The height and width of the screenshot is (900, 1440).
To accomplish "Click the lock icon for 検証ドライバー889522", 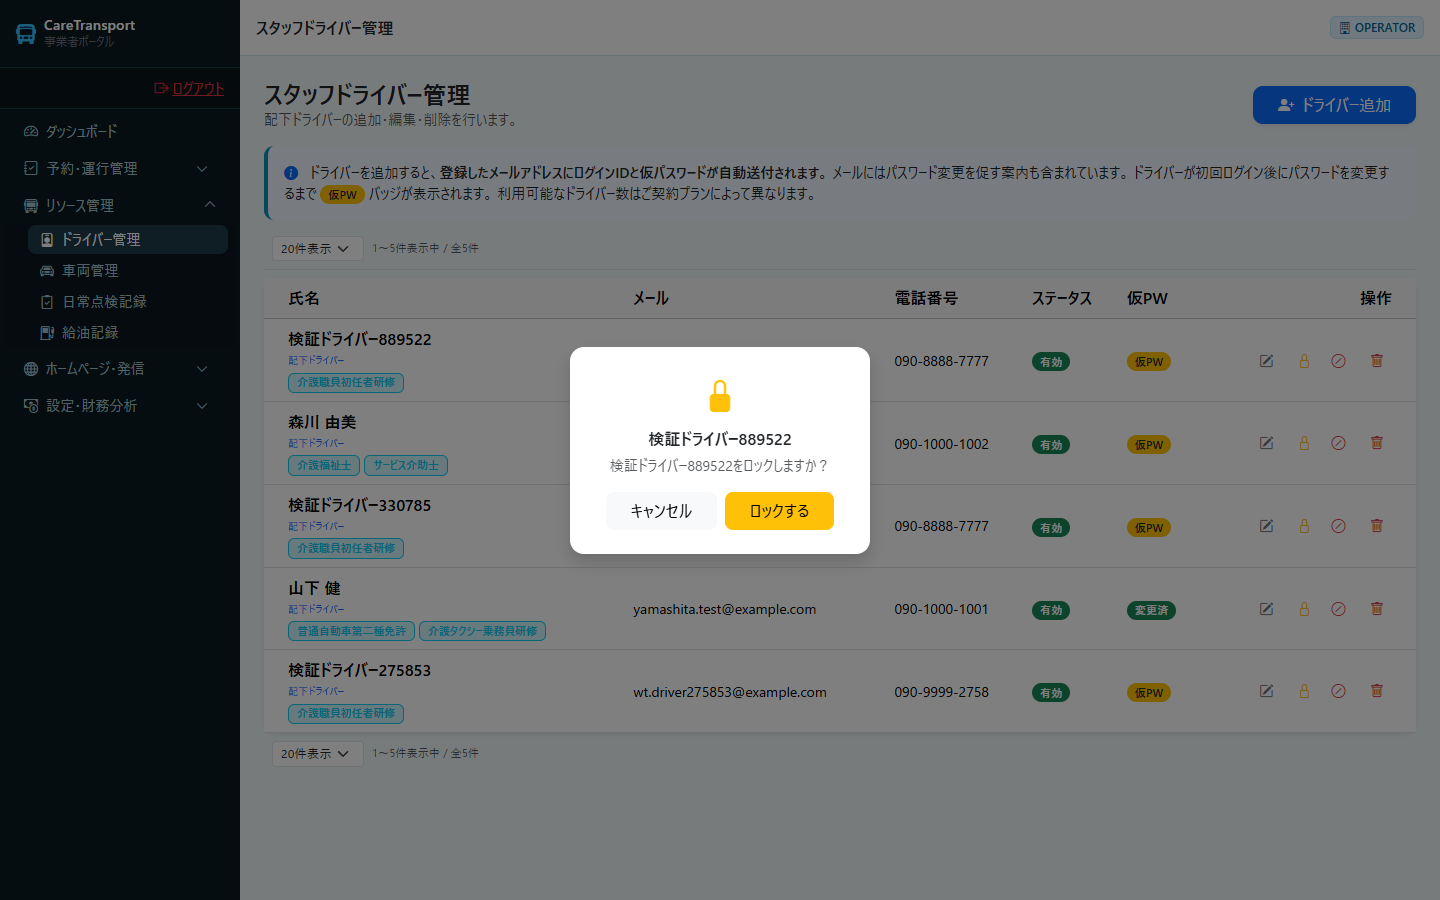I will 1304,361.
